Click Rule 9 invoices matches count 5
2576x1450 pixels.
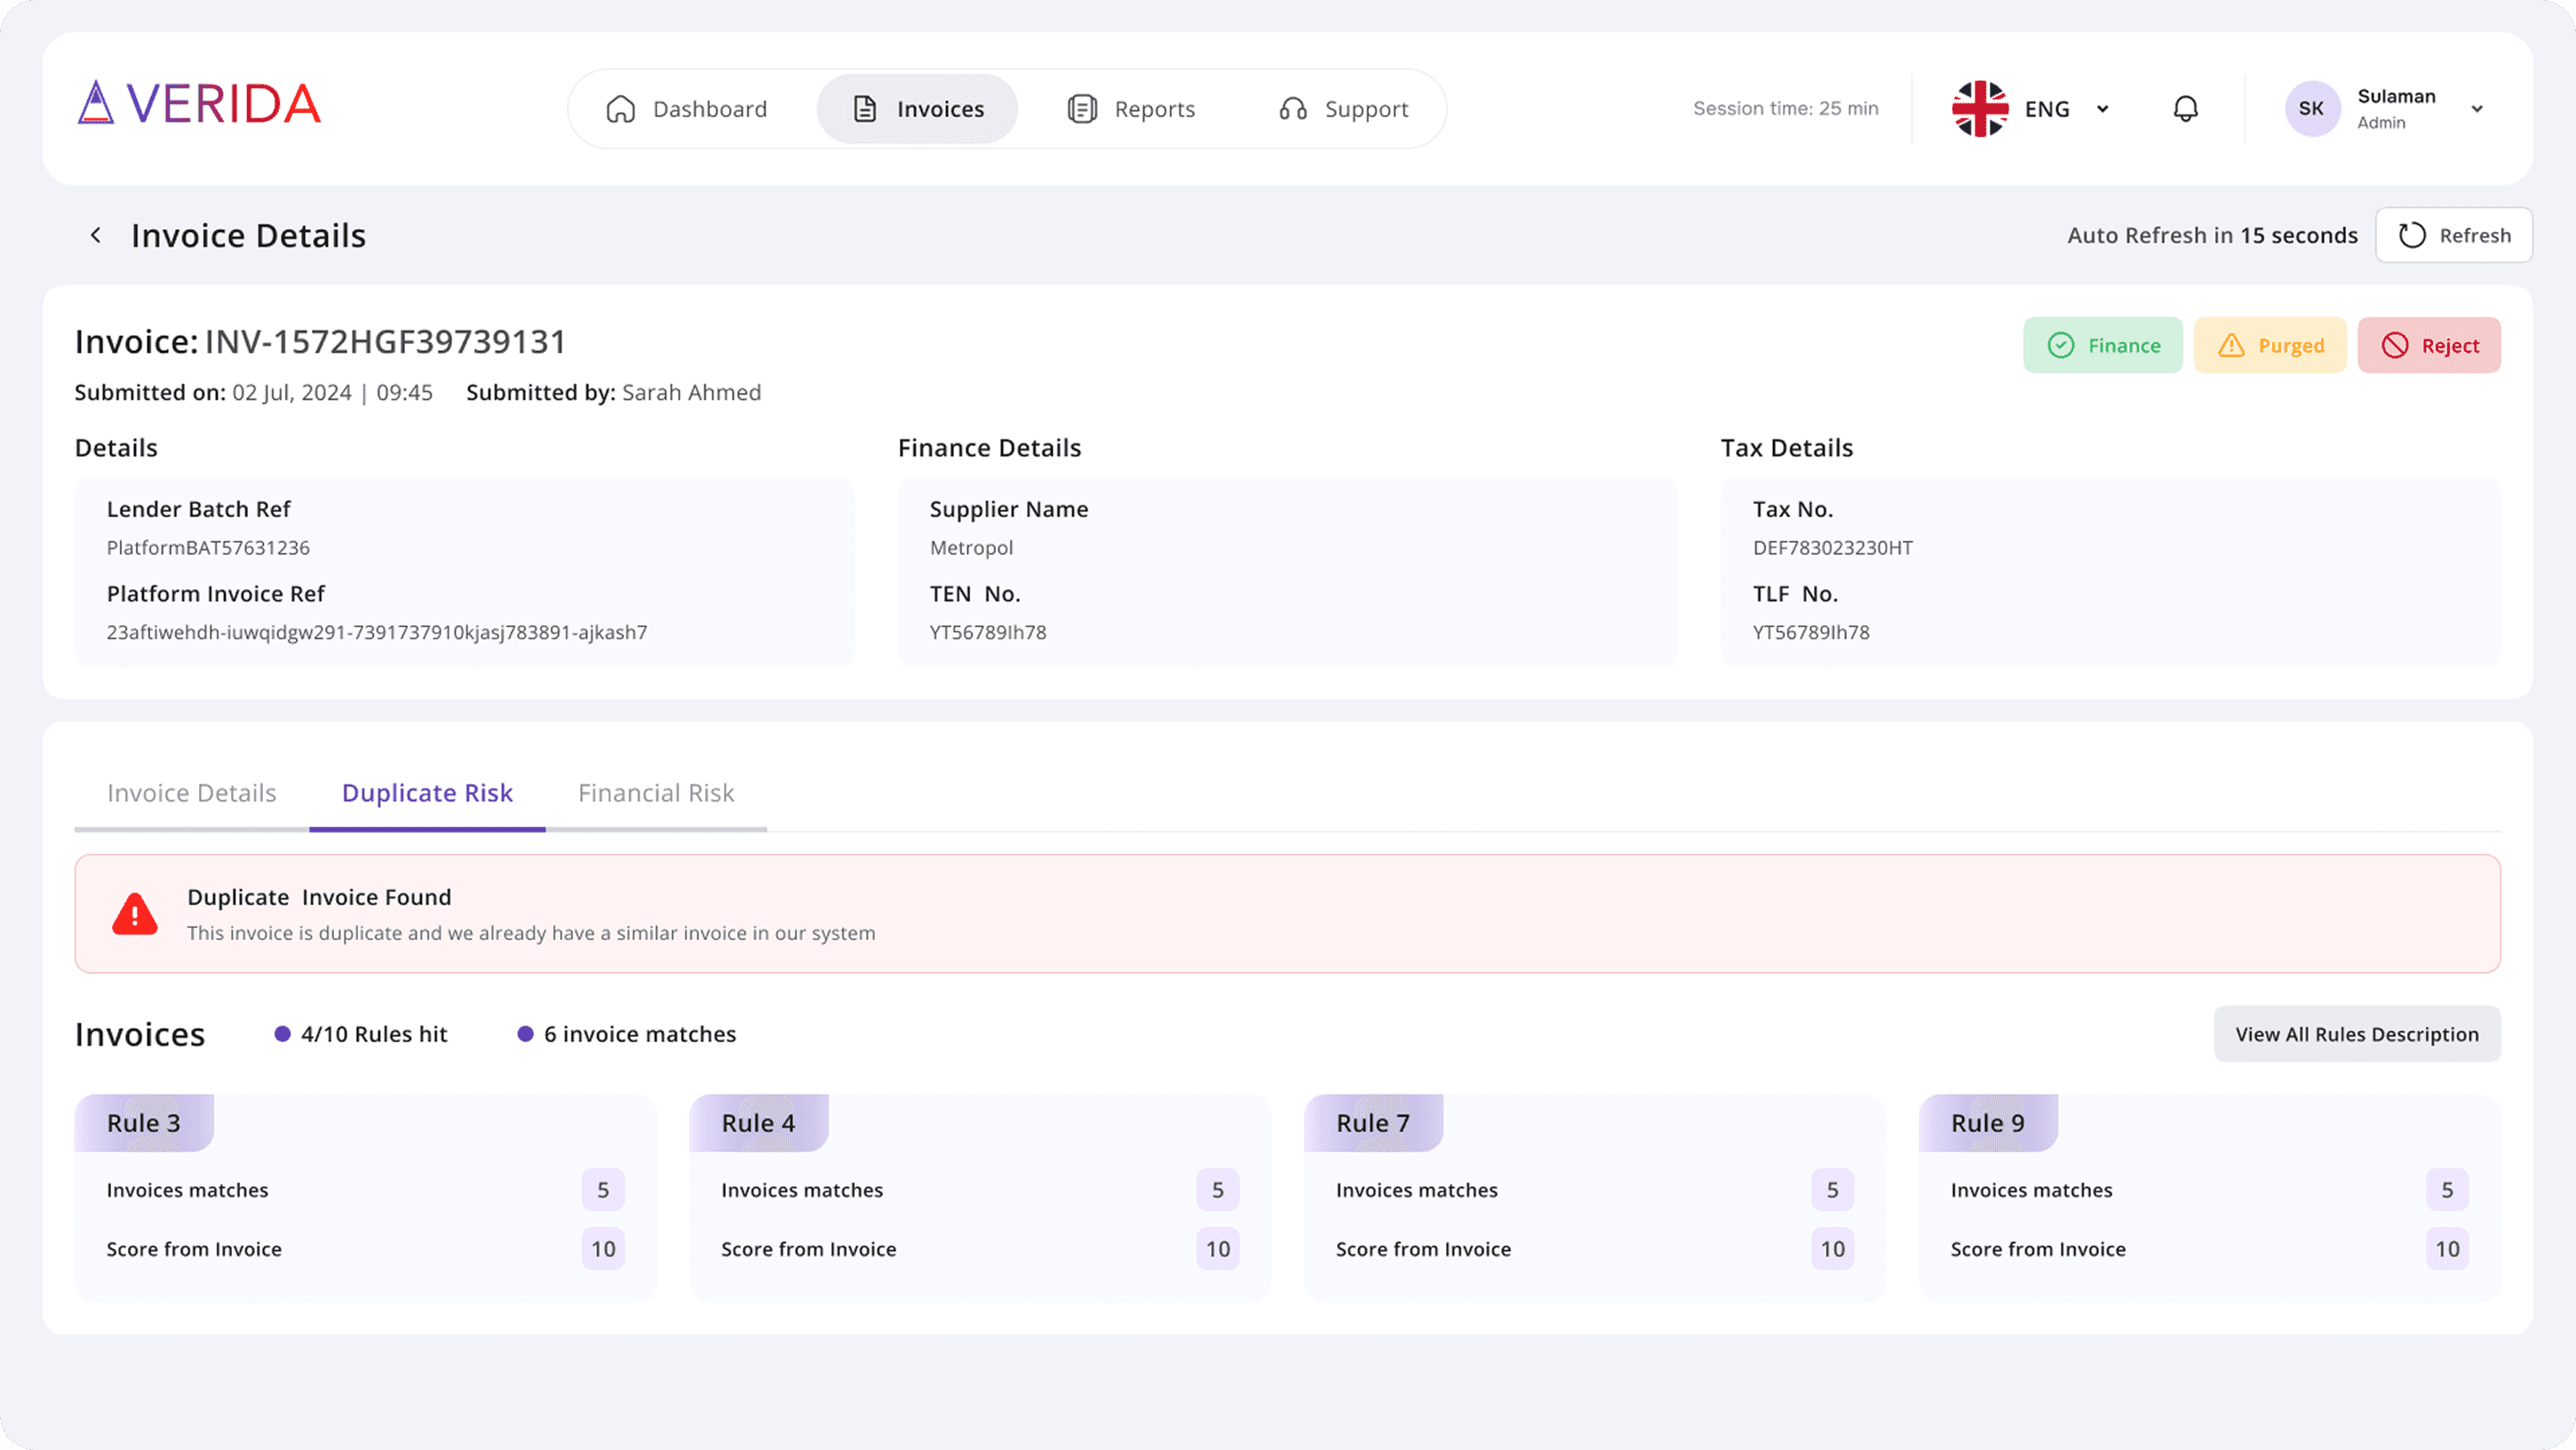(x=2448, y=1190)
